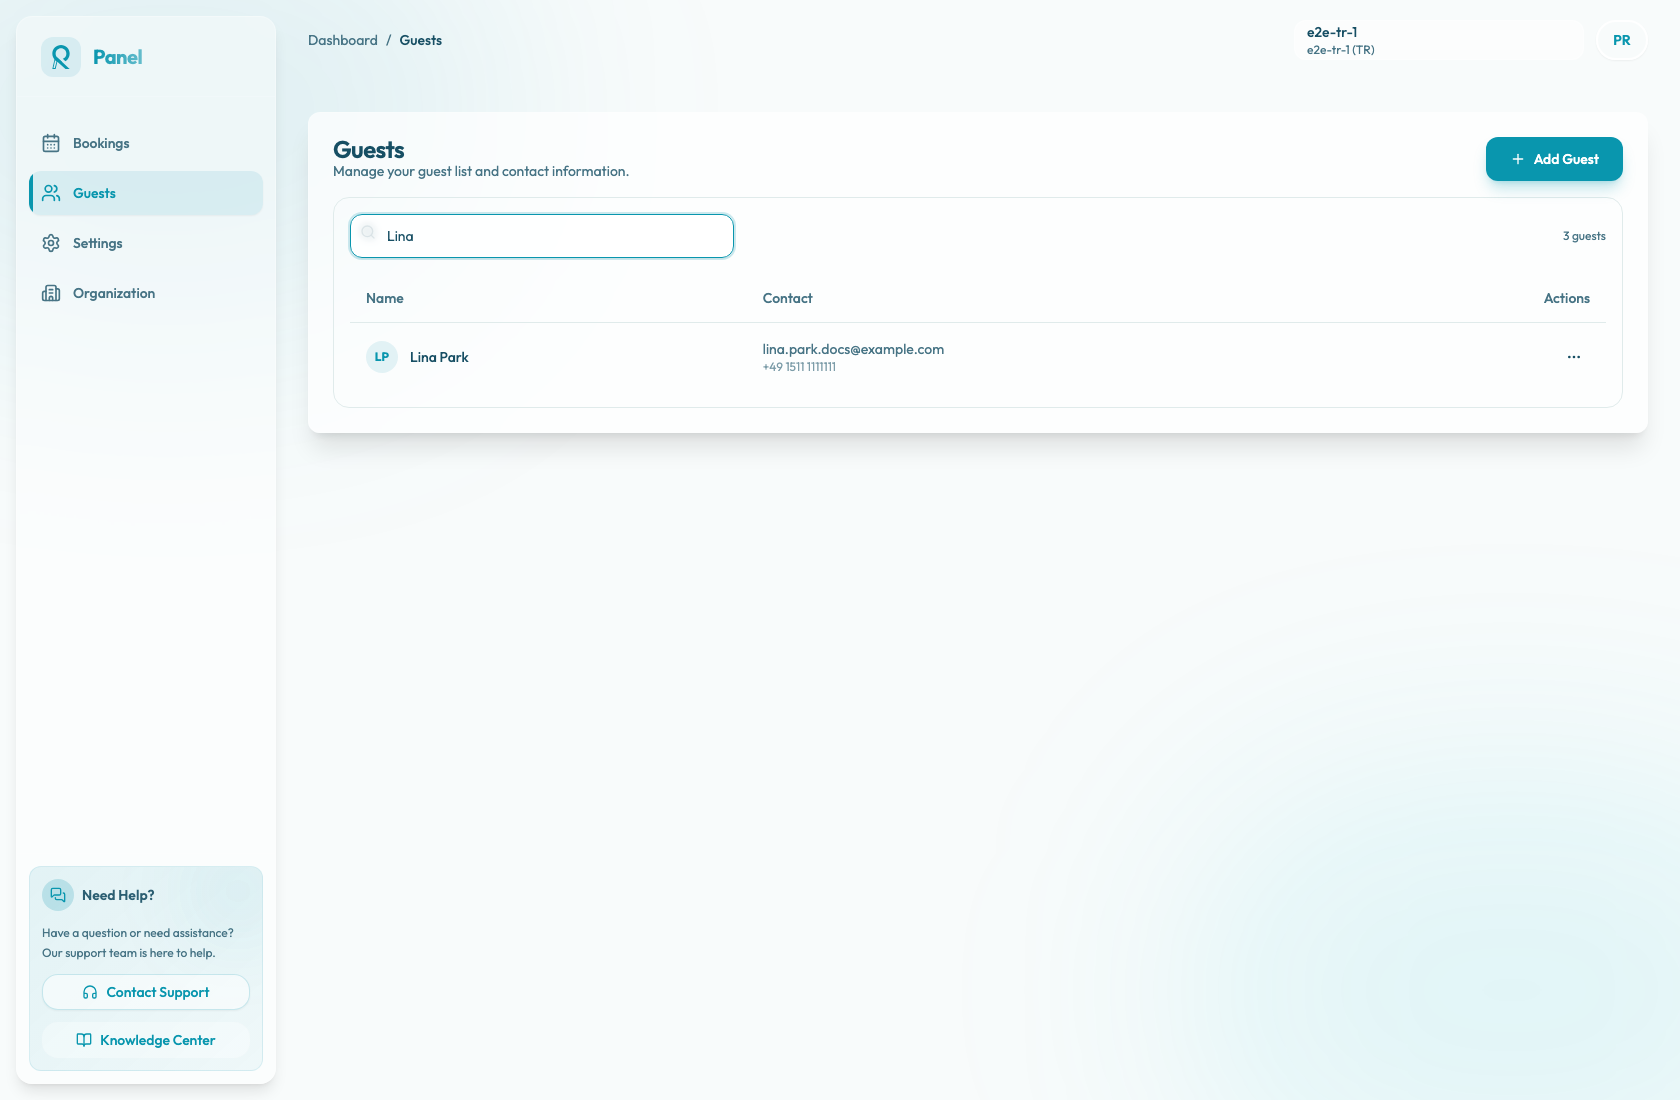Click the Guests people icon
The height and width of the screenshot is (1100, 1680).
click(x=51, y=193)
